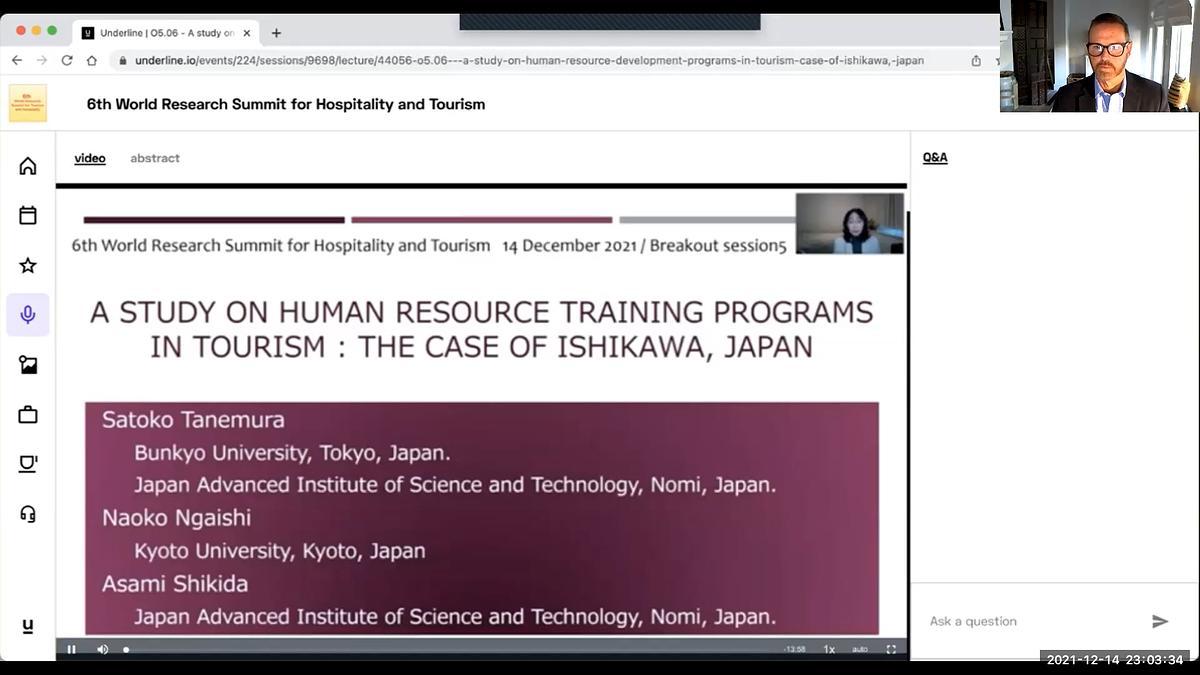Open the Q&A panel heading
1200x675 pixels.
point(935,158)
